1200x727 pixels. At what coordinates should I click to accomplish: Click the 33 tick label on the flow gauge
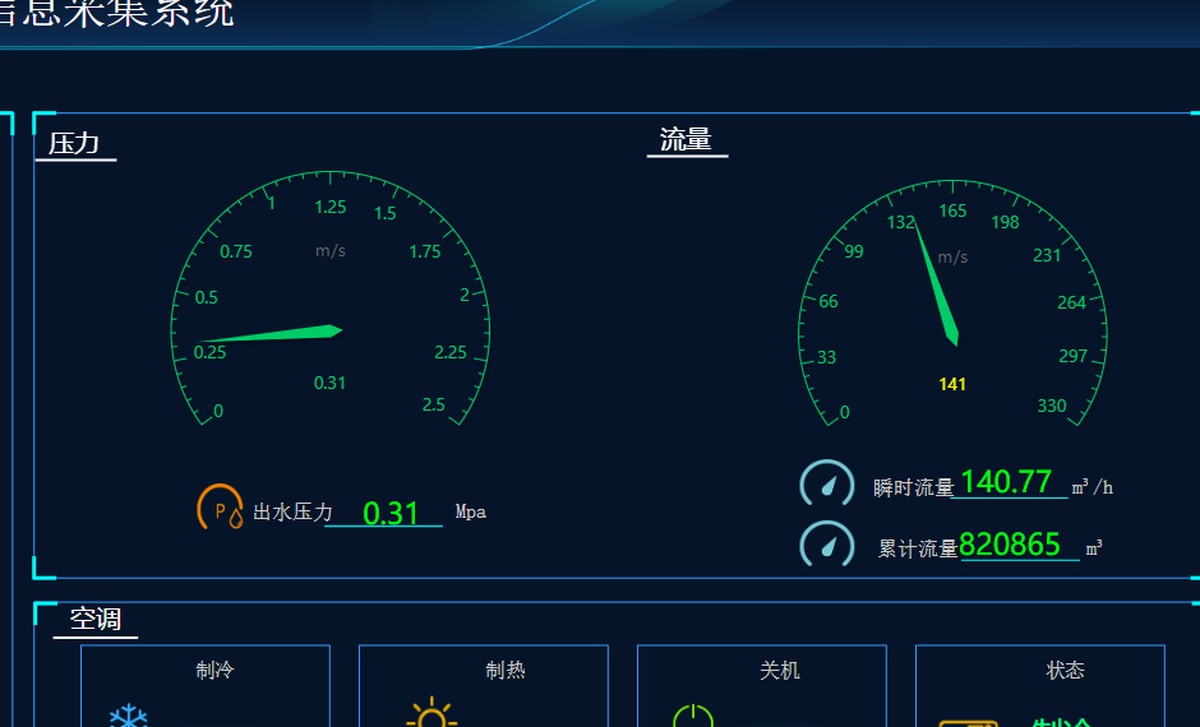[827, 357]
